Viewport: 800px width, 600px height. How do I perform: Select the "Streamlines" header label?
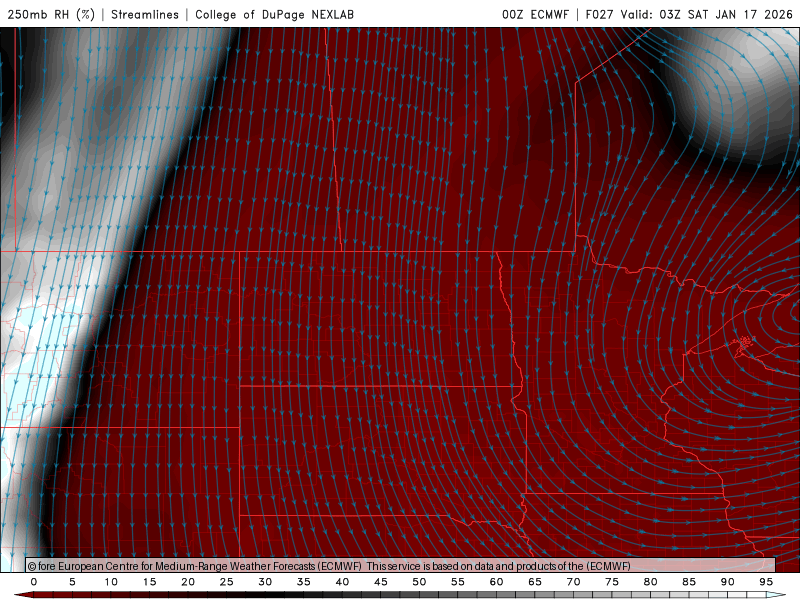pos(145,14)
